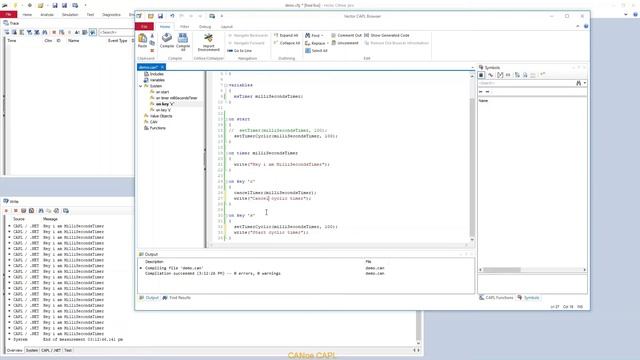Click the Compile All button
The image size is (640, 360).
click(183, 42)
